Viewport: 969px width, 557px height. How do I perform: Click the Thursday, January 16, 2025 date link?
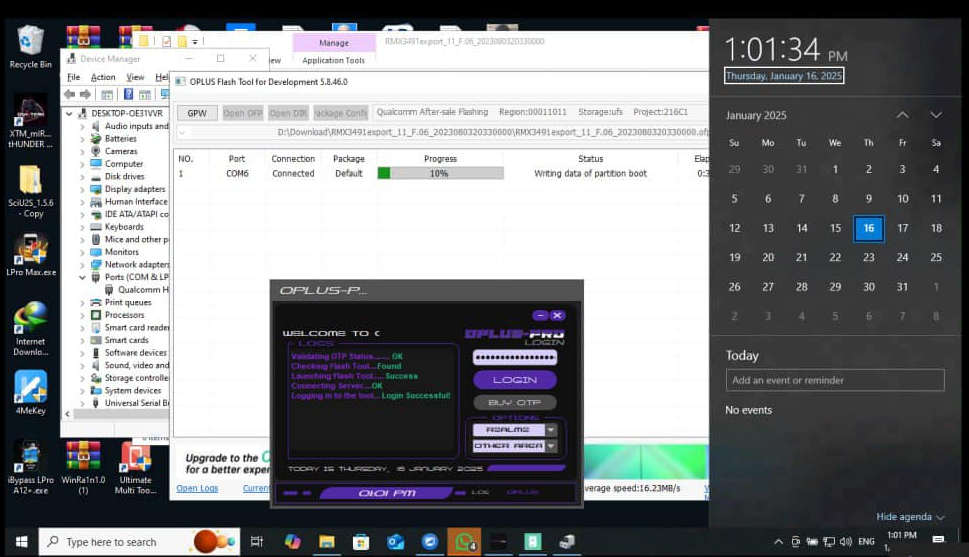click(784, 76)
